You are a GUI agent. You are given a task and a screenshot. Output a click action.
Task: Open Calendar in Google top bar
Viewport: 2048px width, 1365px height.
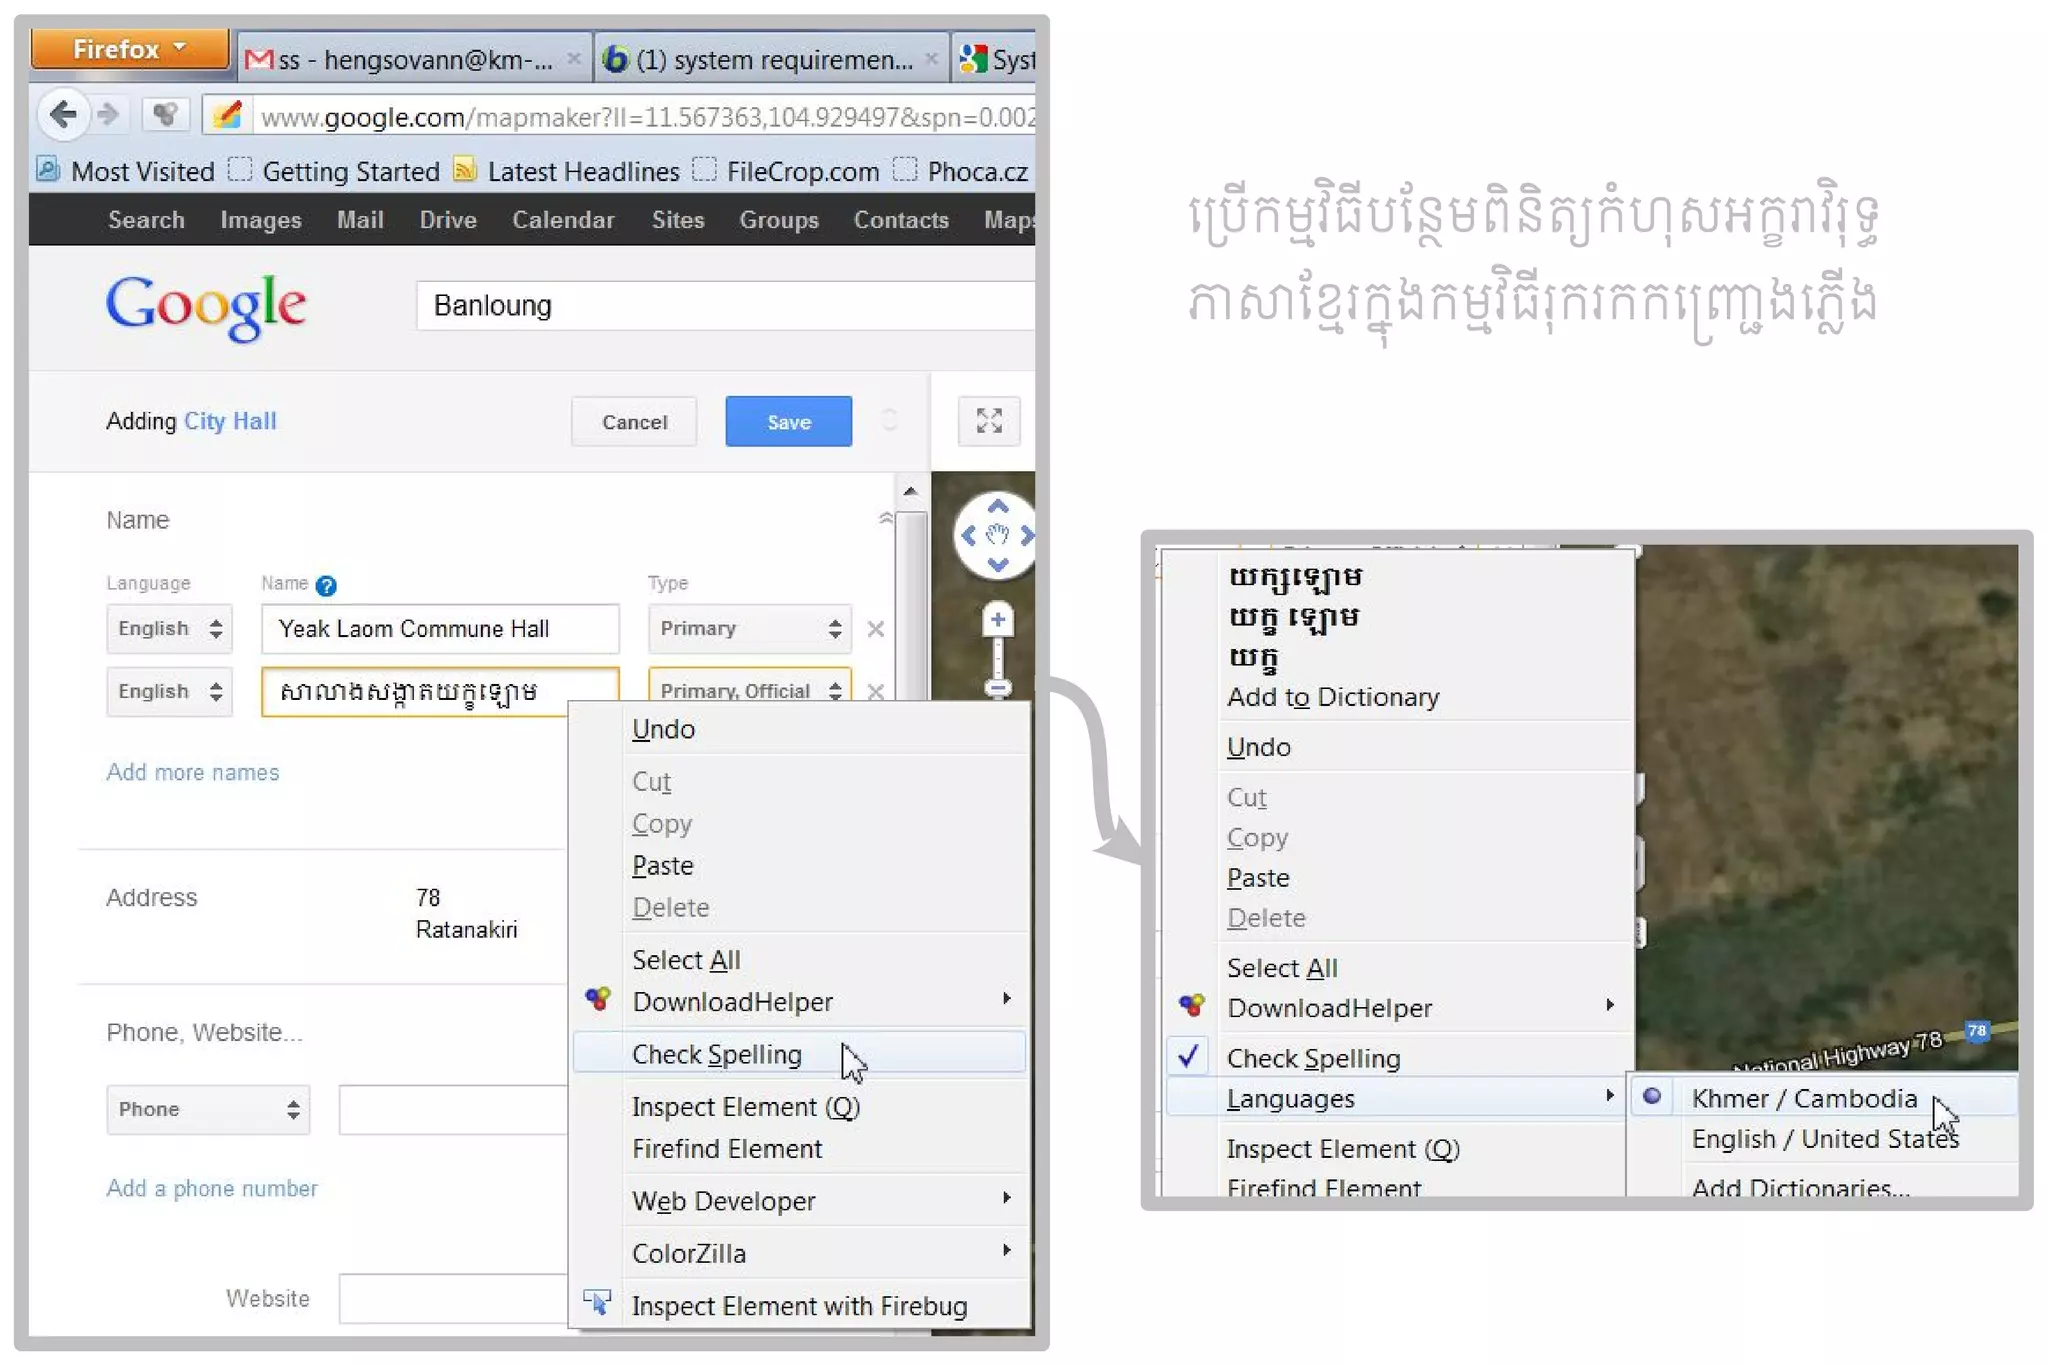[x=563, y=220]
